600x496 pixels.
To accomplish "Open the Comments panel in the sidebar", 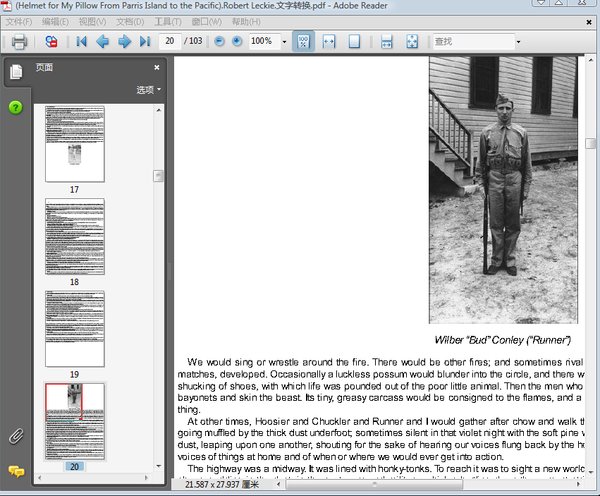I will (15, 471).
